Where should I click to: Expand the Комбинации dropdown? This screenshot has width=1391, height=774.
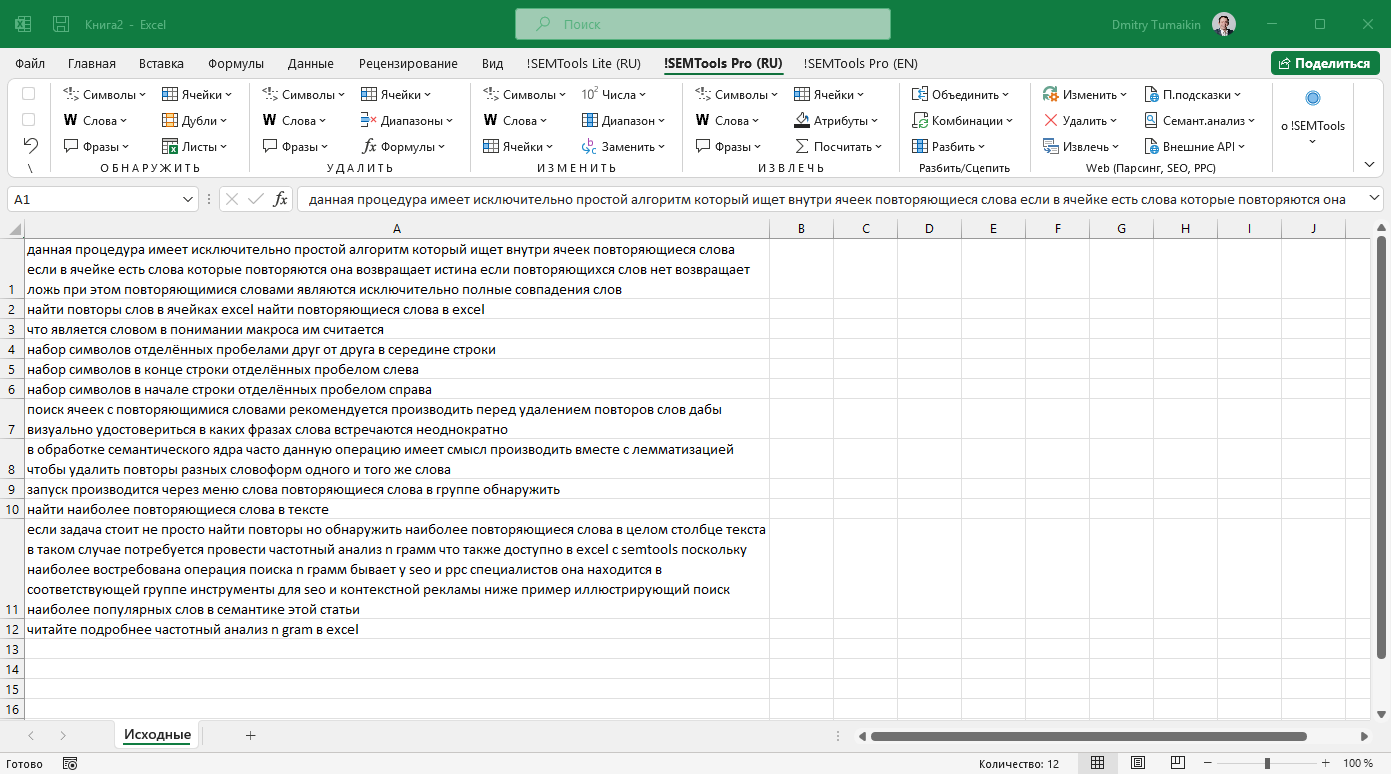tap(963, 121)
